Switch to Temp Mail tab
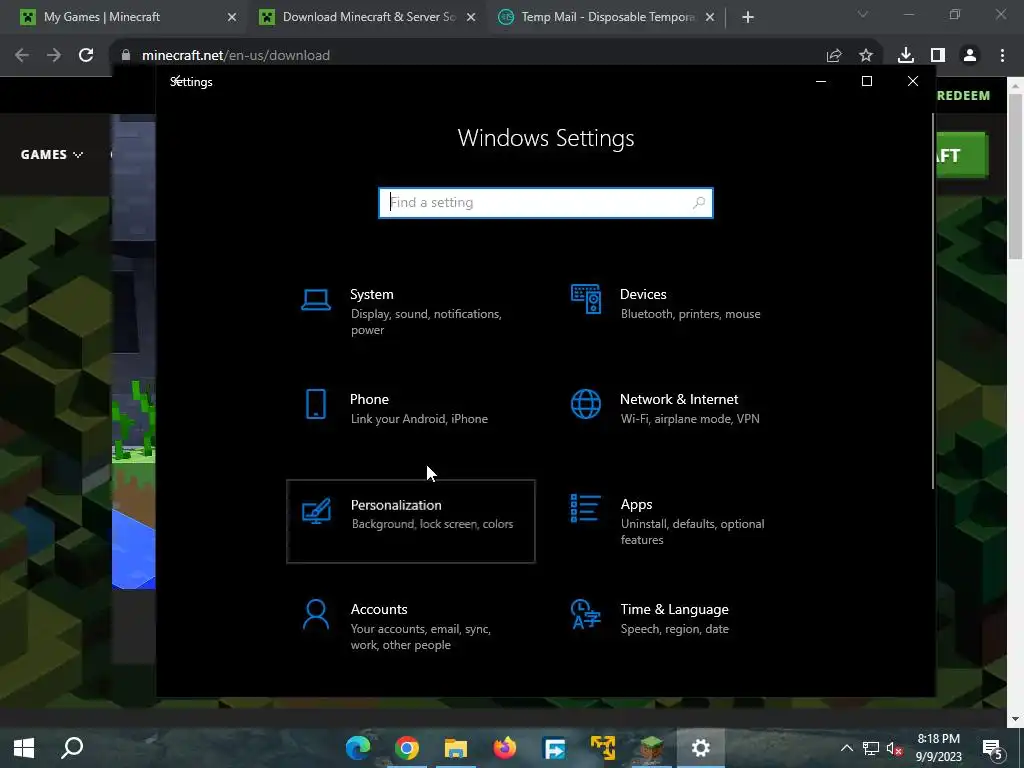This screenshot has height=768, width=1024. (608, 17)
